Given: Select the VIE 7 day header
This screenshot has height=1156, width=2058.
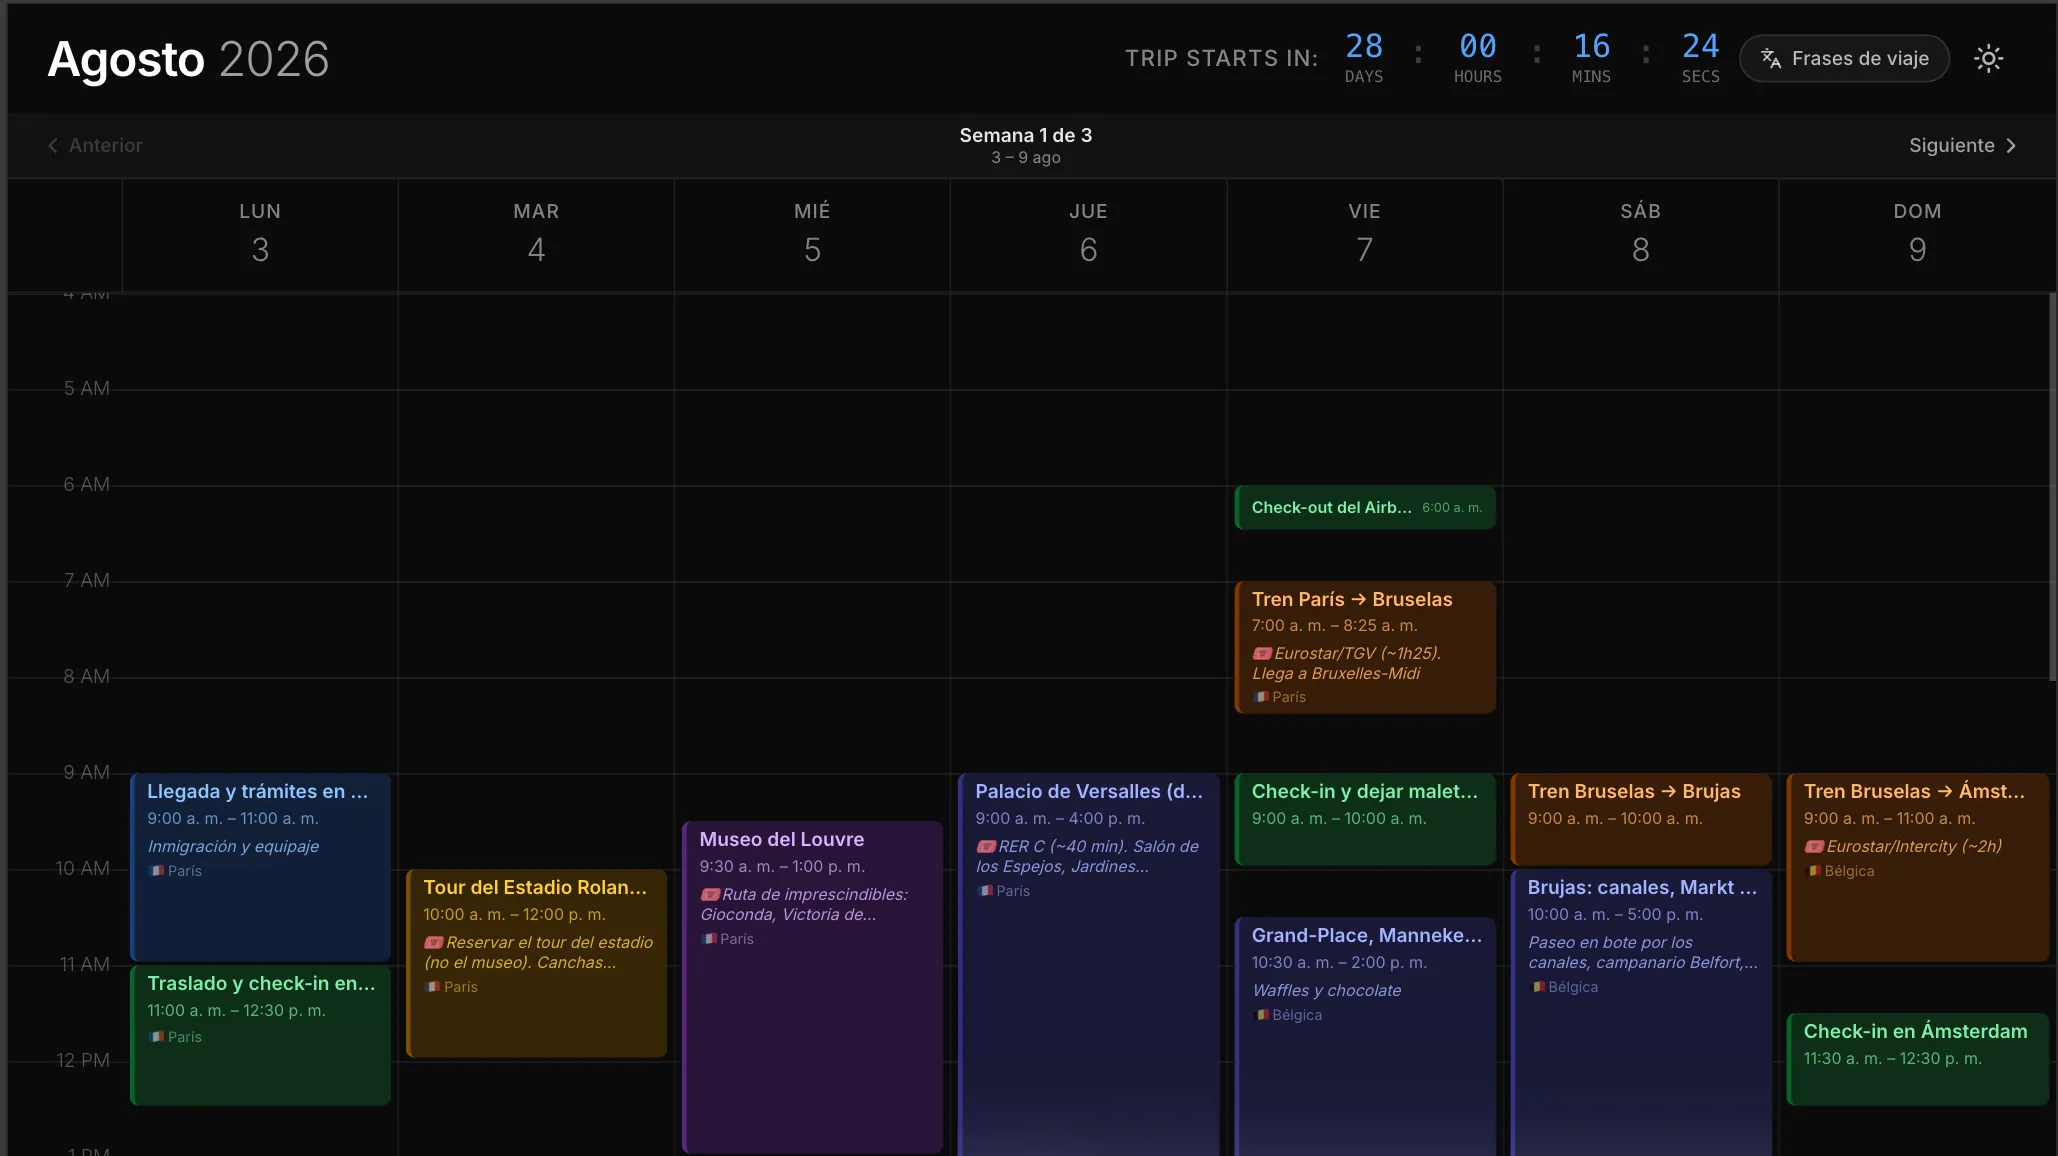Looking at the screenshot, I should click(1364, 234).
